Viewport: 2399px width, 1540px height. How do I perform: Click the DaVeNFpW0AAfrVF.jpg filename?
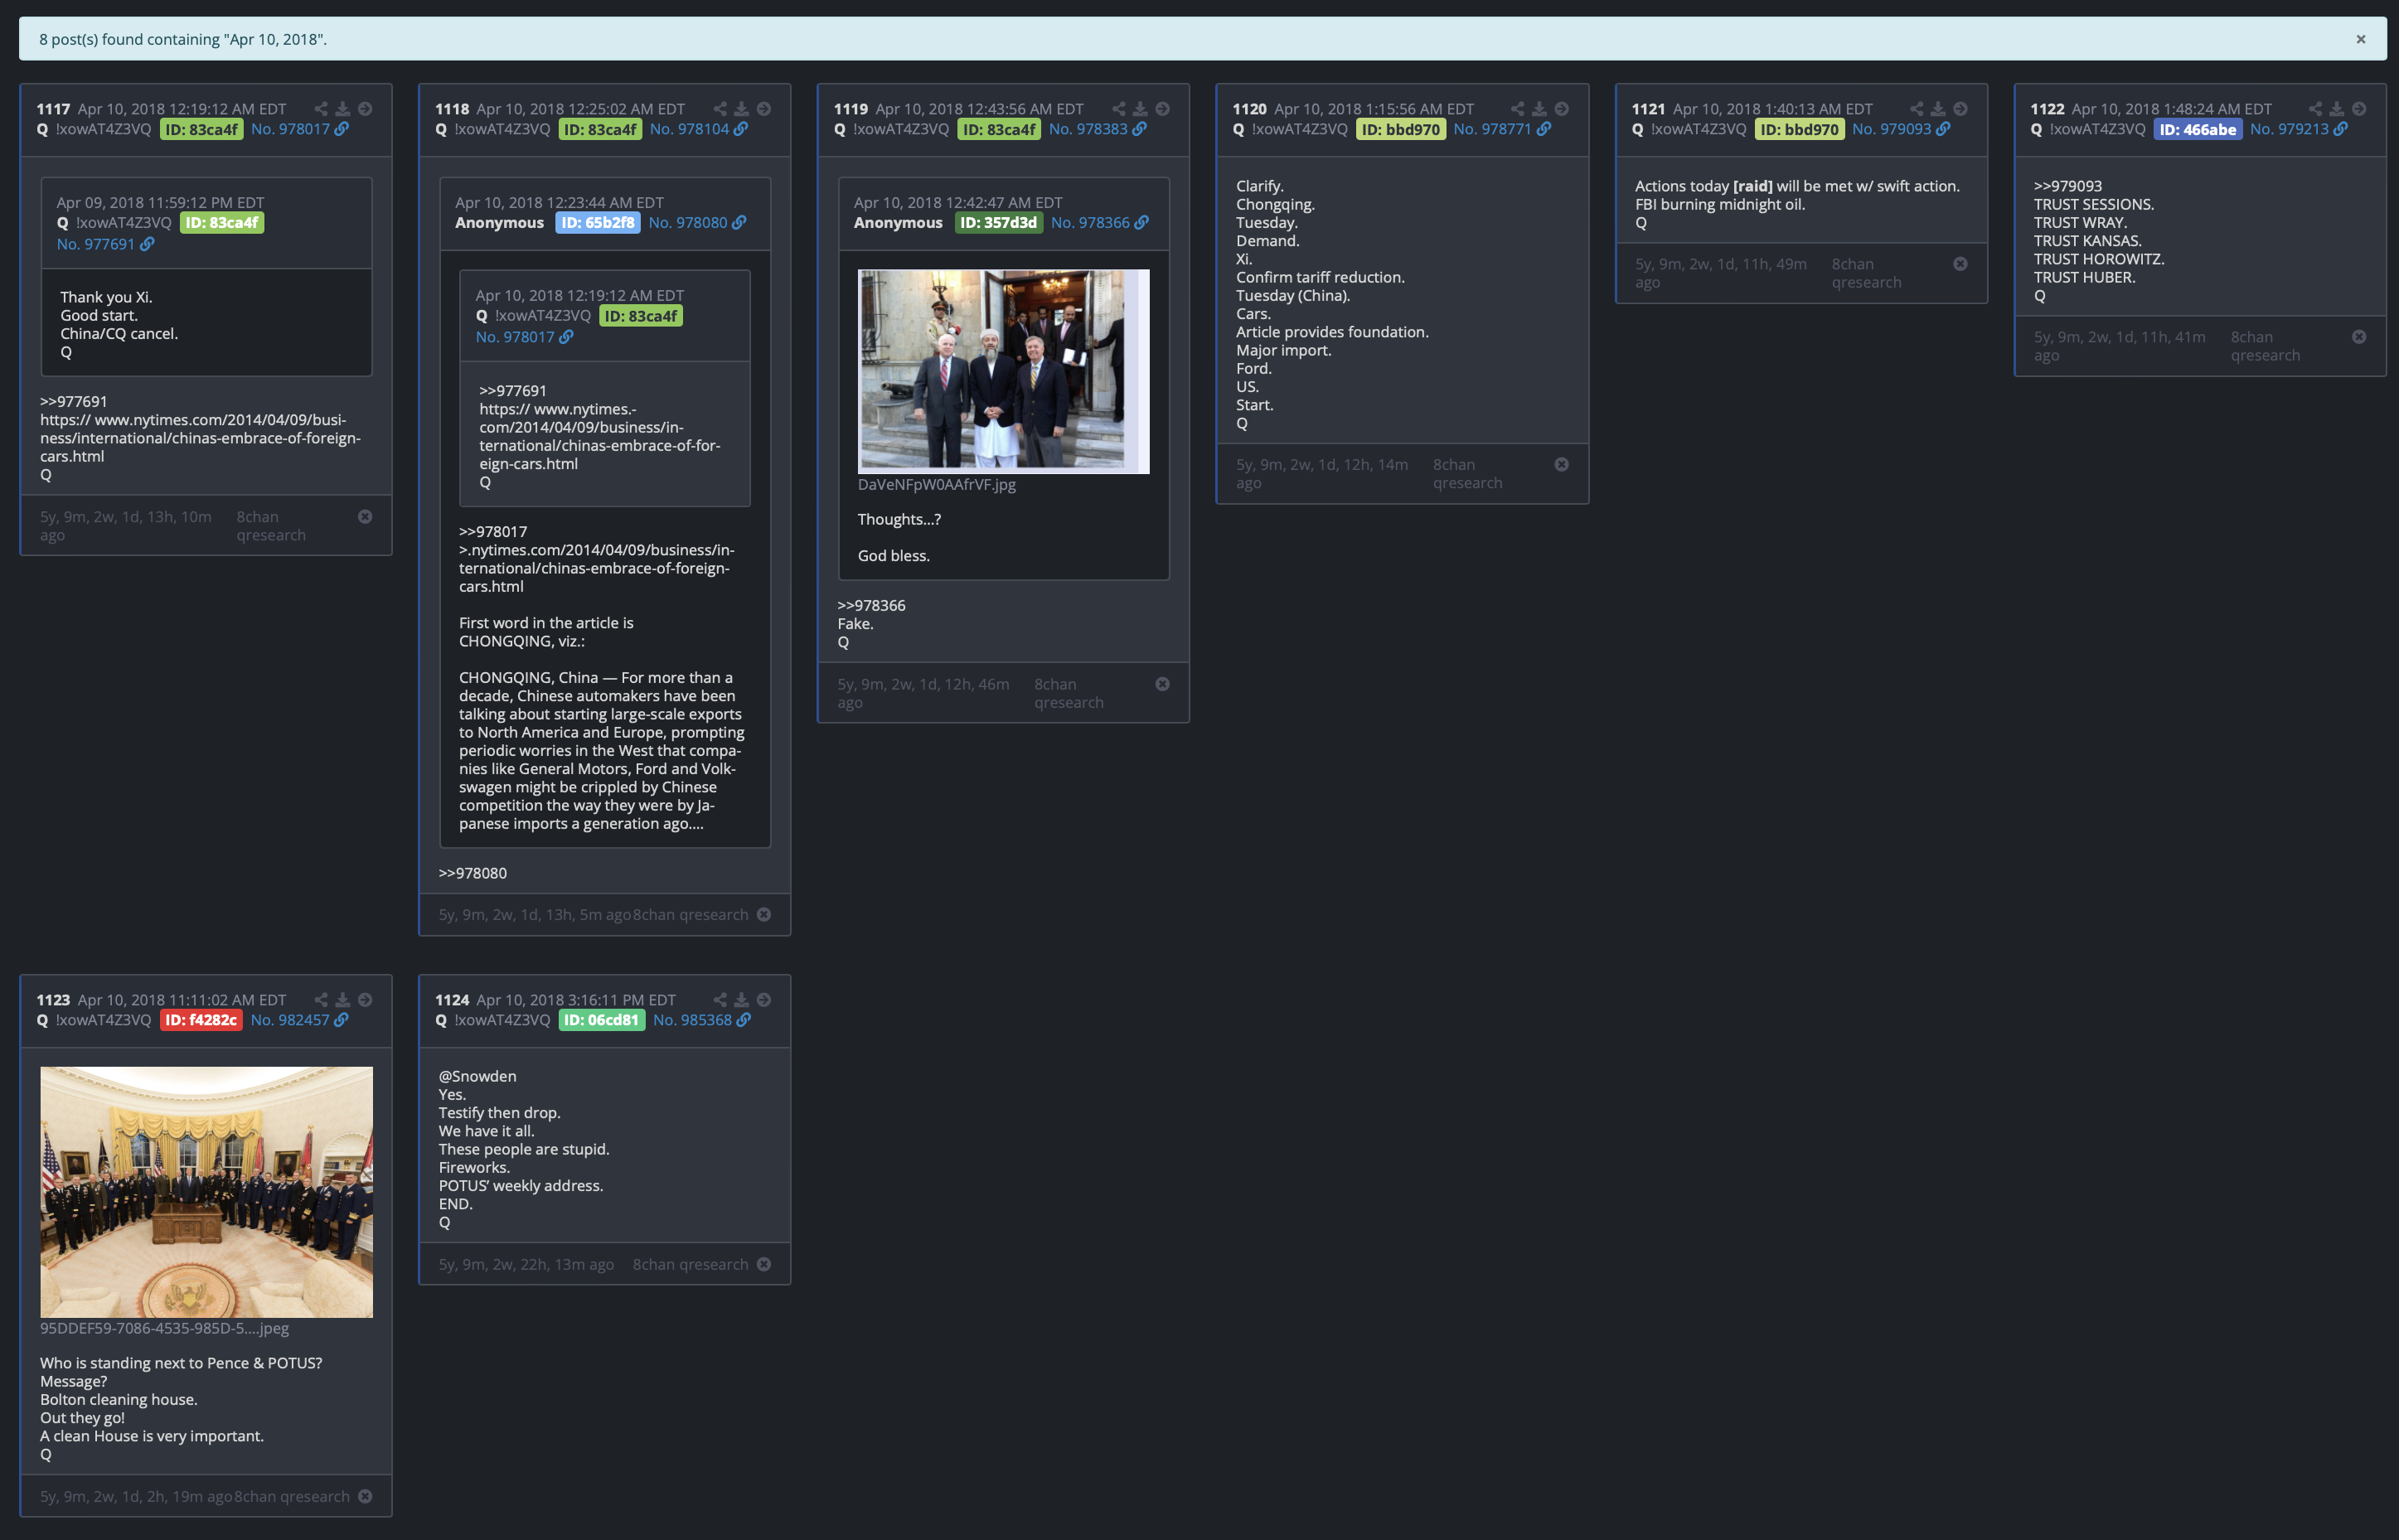click(936, 485)
